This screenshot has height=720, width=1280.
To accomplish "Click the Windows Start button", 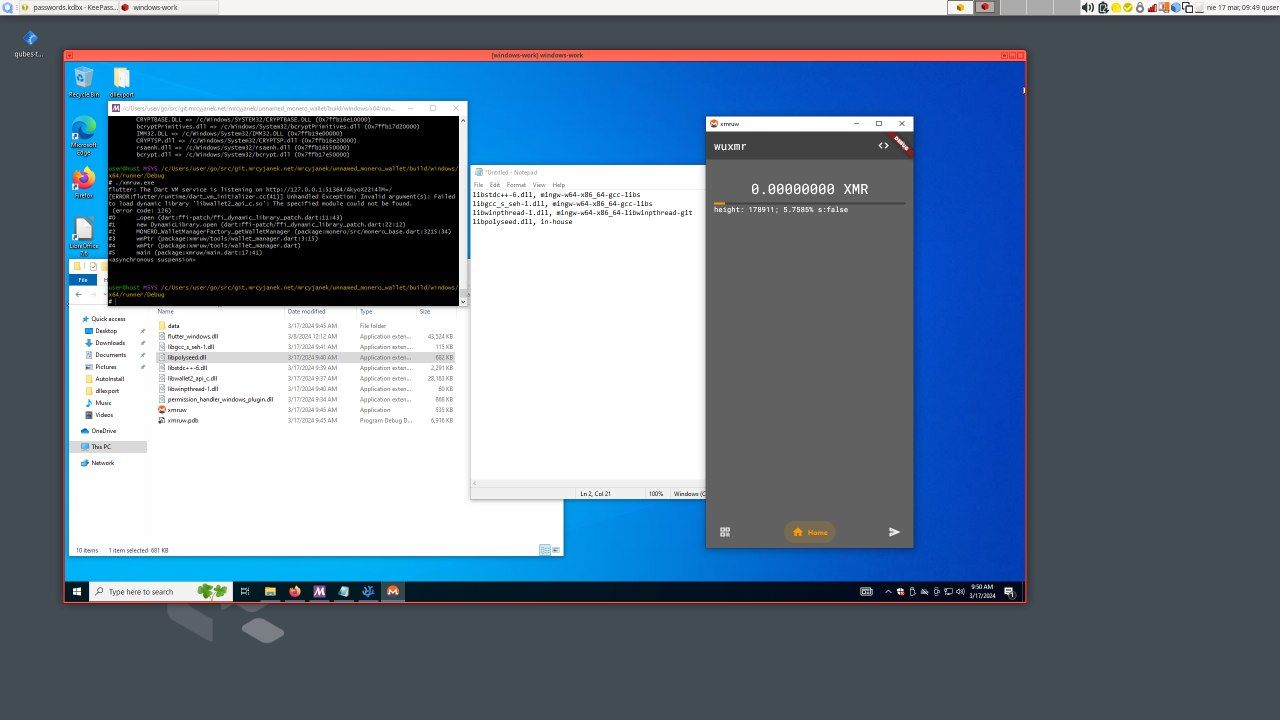I will pyautogui.click(x=76, y=591).
